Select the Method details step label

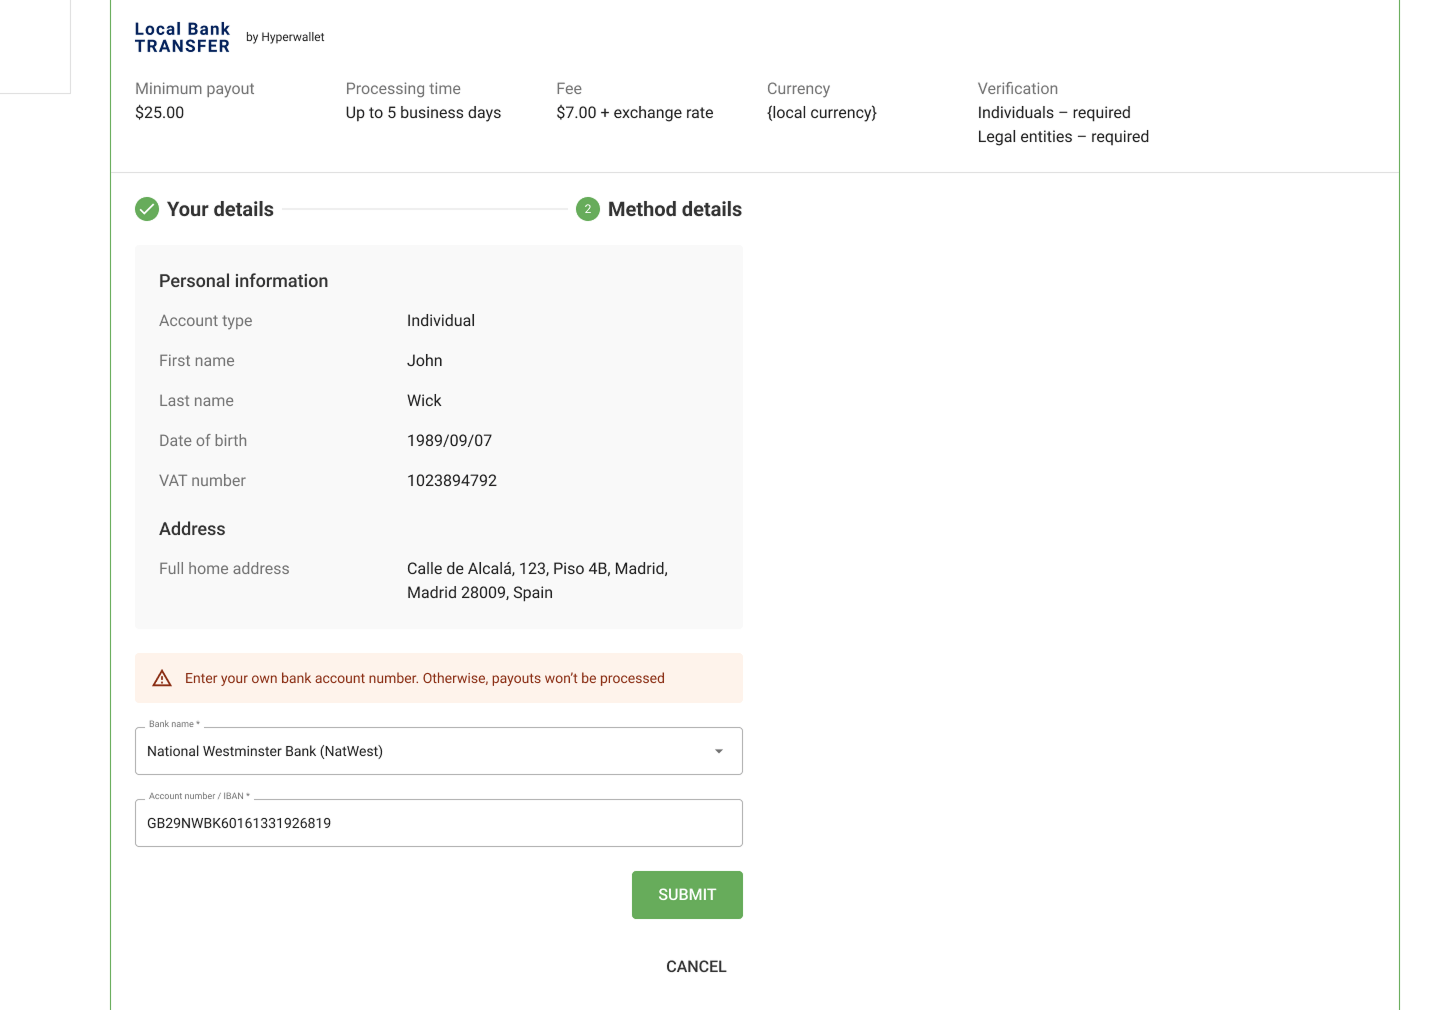coord(674,209)
